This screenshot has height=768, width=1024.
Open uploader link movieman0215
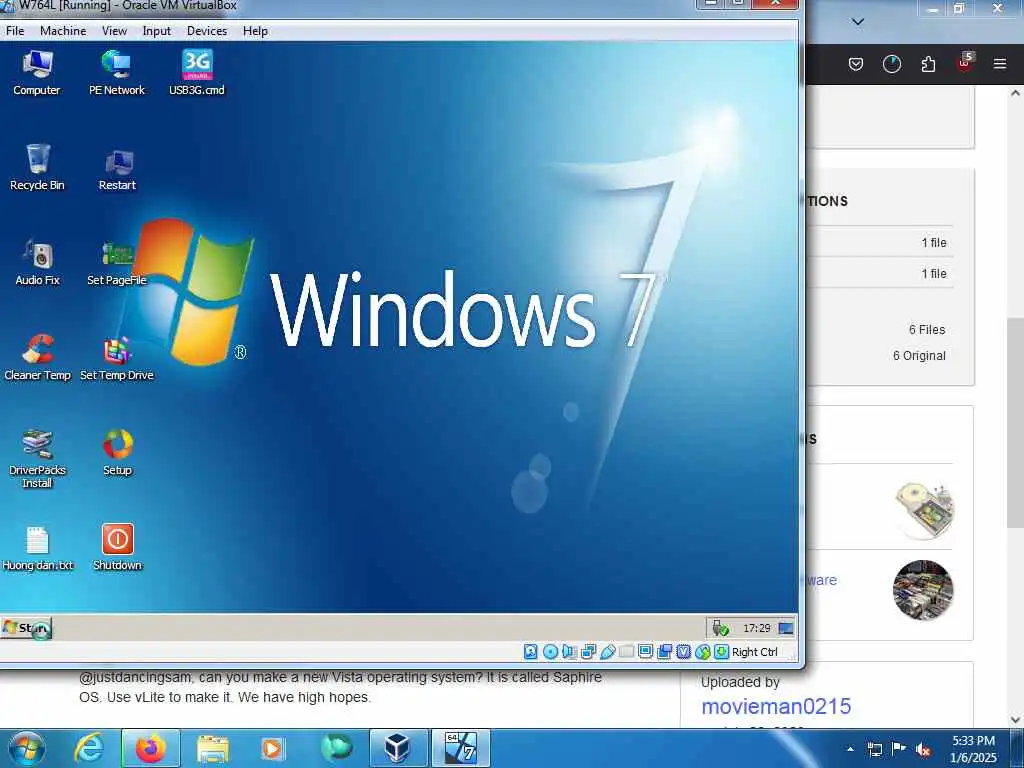(776, 706)
